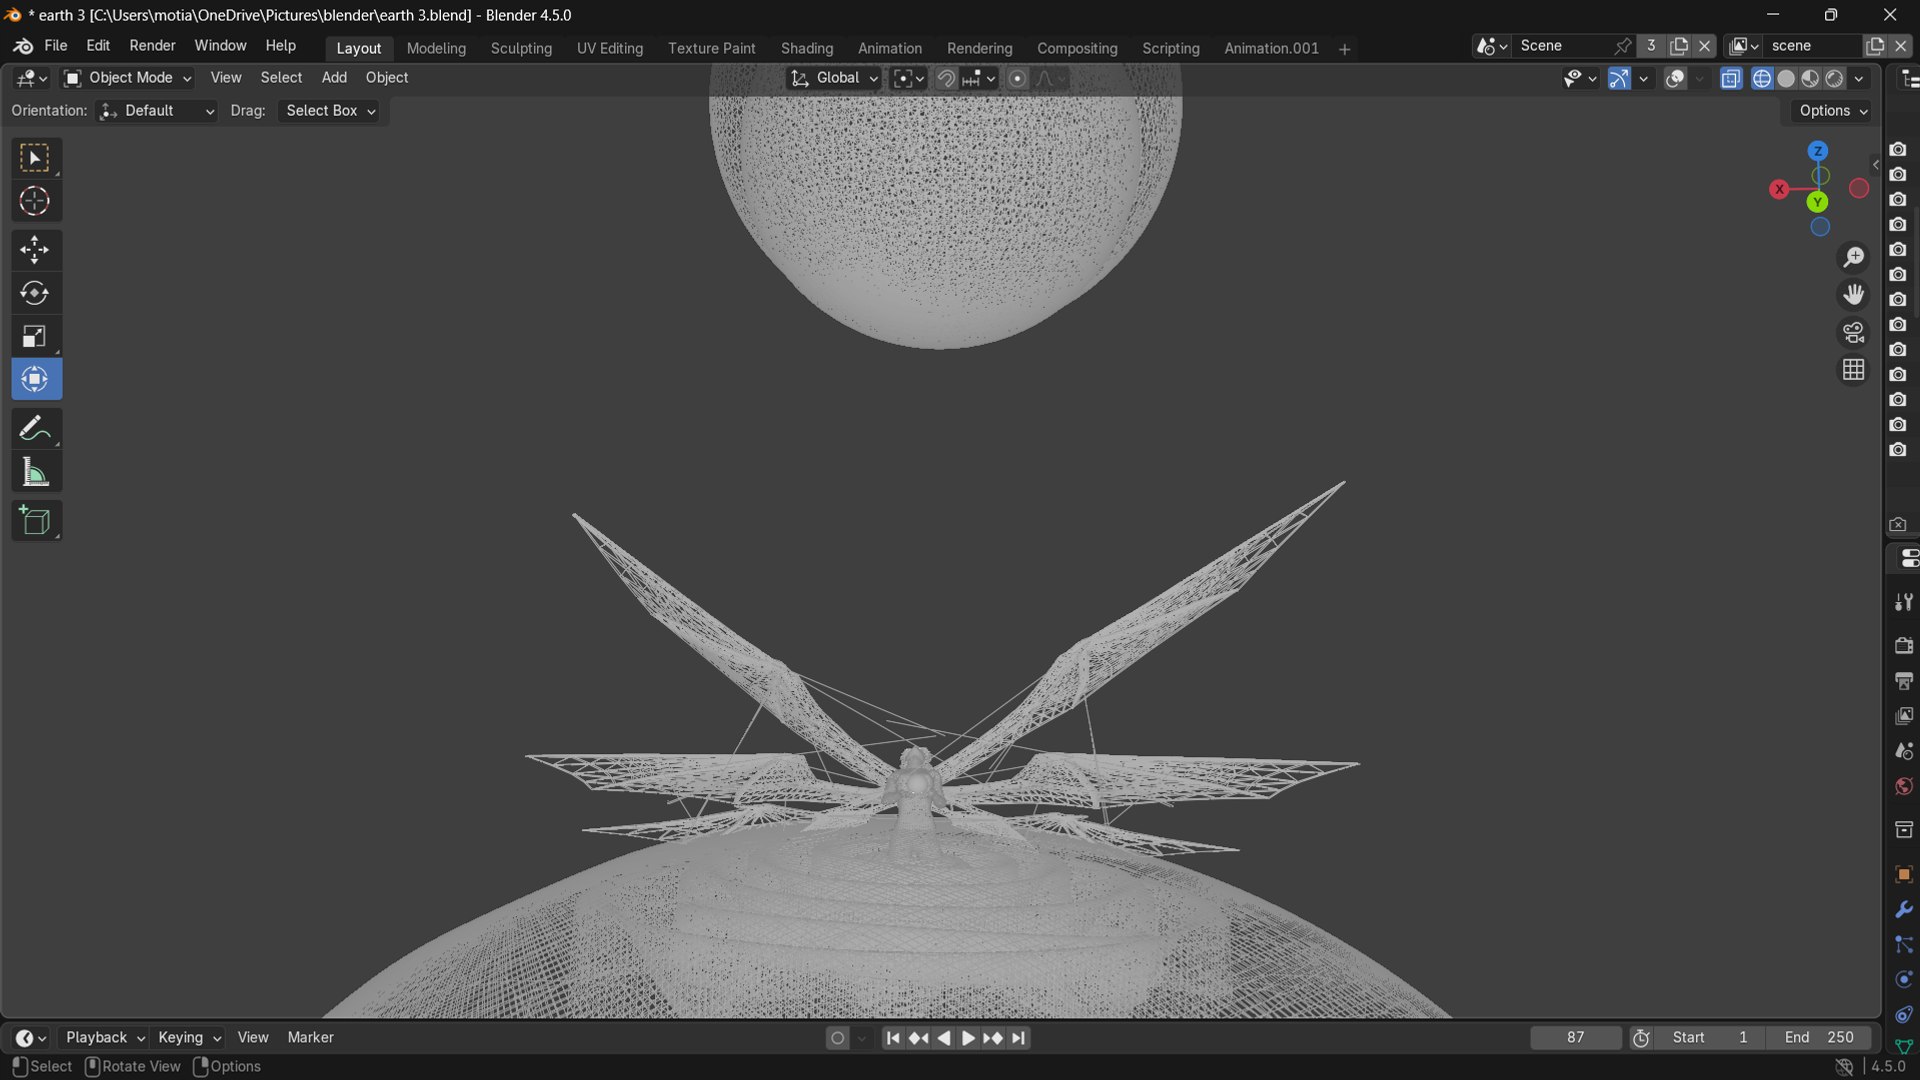Switch to the Shading workspace tab
The width and height of the screenshot is (1920, 1080).
(x=807, y=48)
